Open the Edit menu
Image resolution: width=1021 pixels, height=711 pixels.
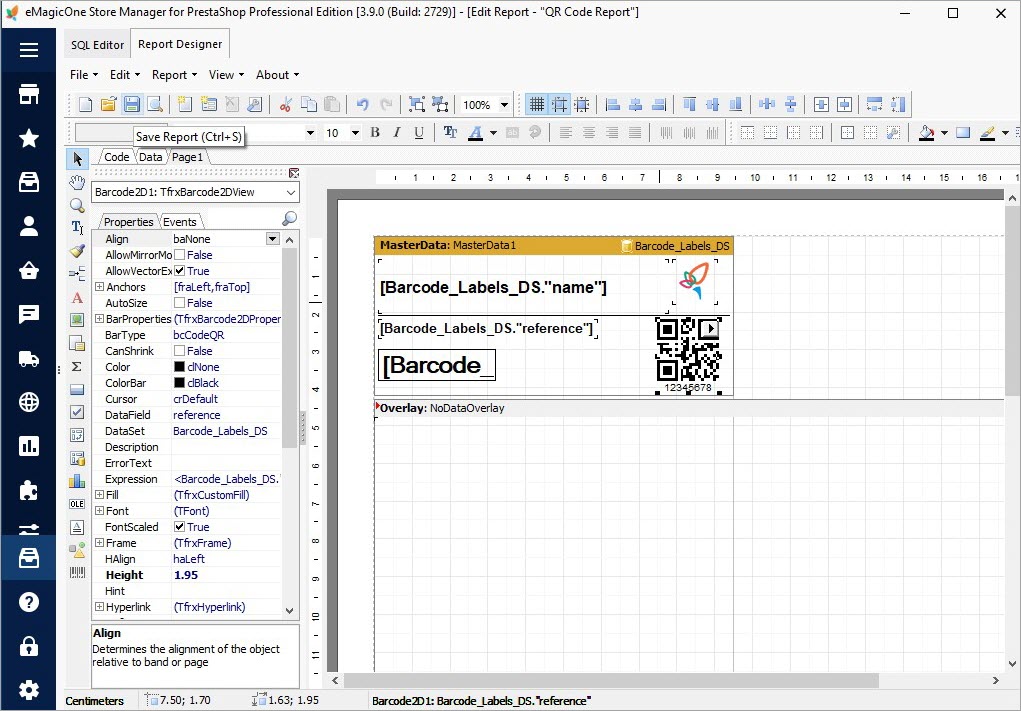click(x=124, y=75)
